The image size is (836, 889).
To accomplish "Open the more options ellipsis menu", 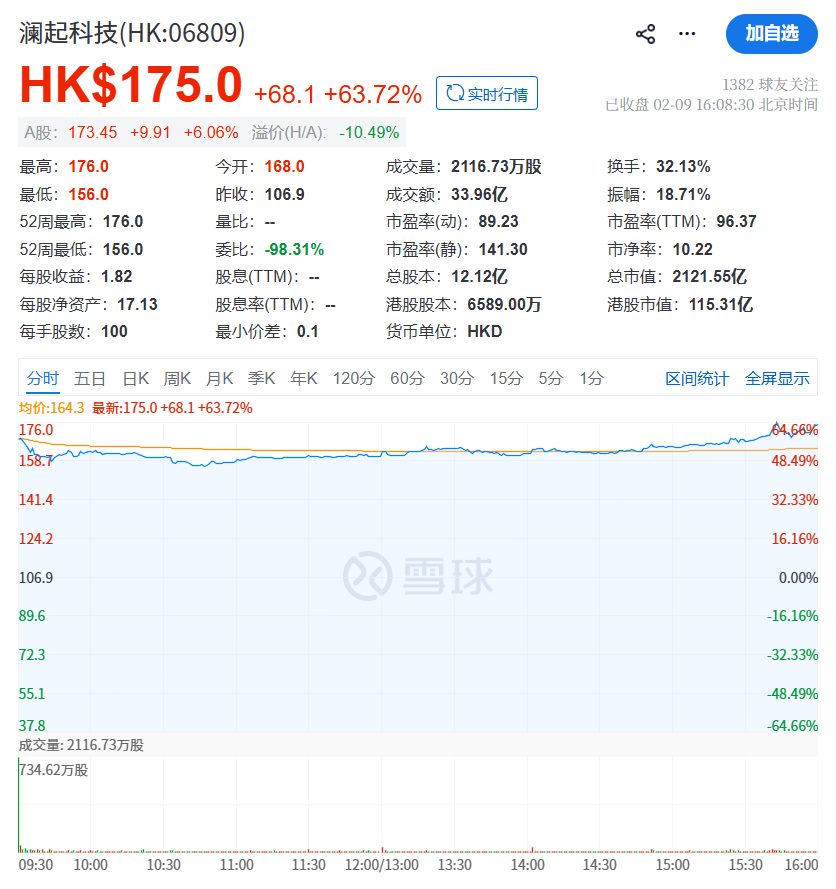I will pyautogui.click(x=687, y=34).
